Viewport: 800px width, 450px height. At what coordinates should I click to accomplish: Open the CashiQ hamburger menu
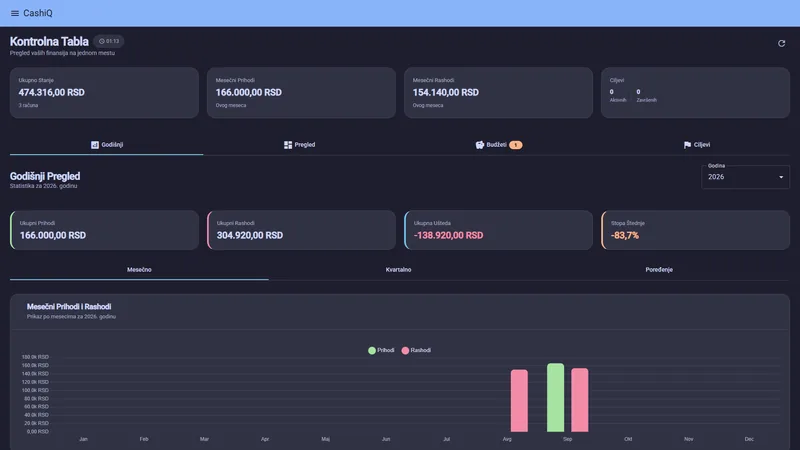[15, 13]
